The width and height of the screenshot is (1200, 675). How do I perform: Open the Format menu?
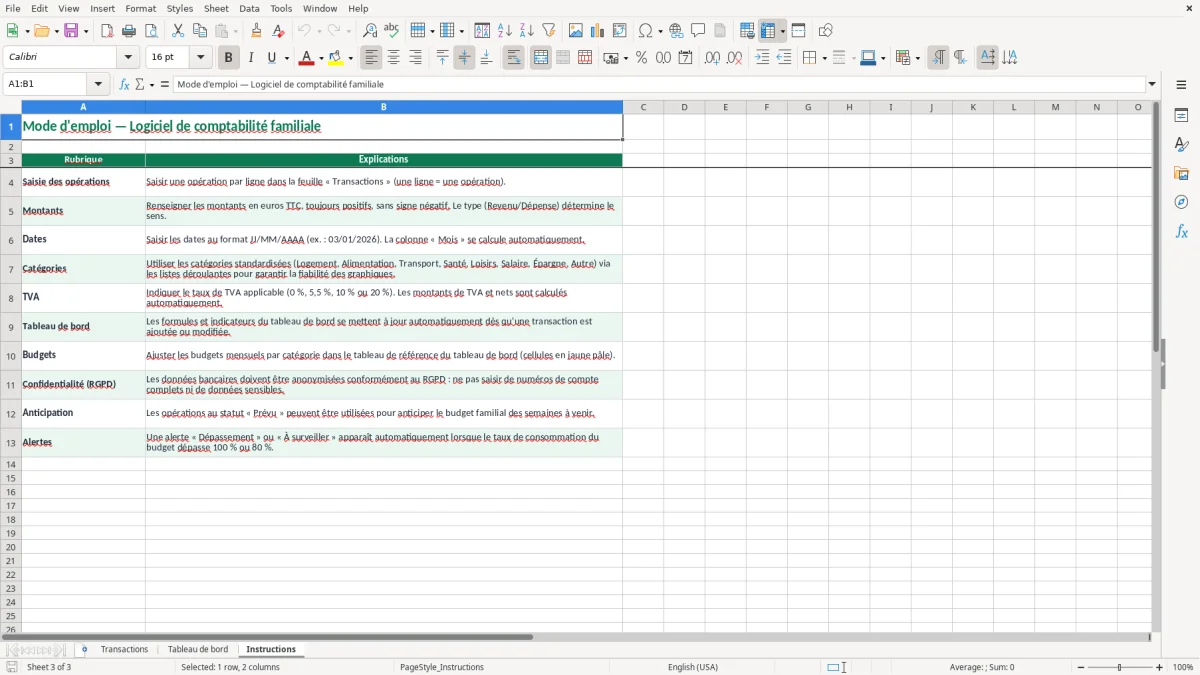coord(141,8)
